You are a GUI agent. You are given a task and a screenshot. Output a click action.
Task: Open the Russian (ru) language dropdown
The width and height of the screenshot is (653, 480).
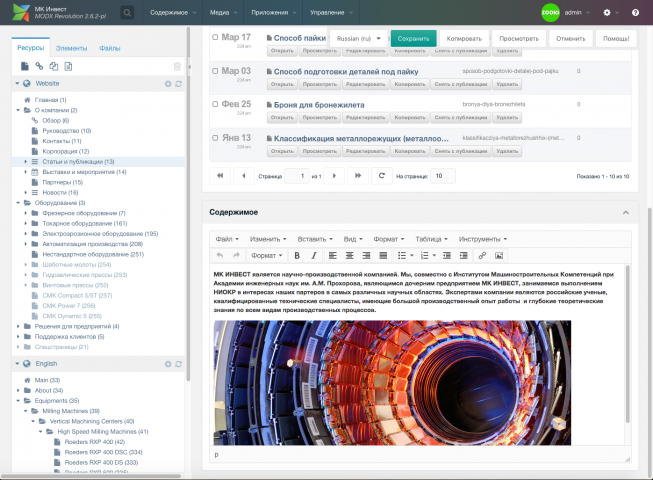coord(359,38)
